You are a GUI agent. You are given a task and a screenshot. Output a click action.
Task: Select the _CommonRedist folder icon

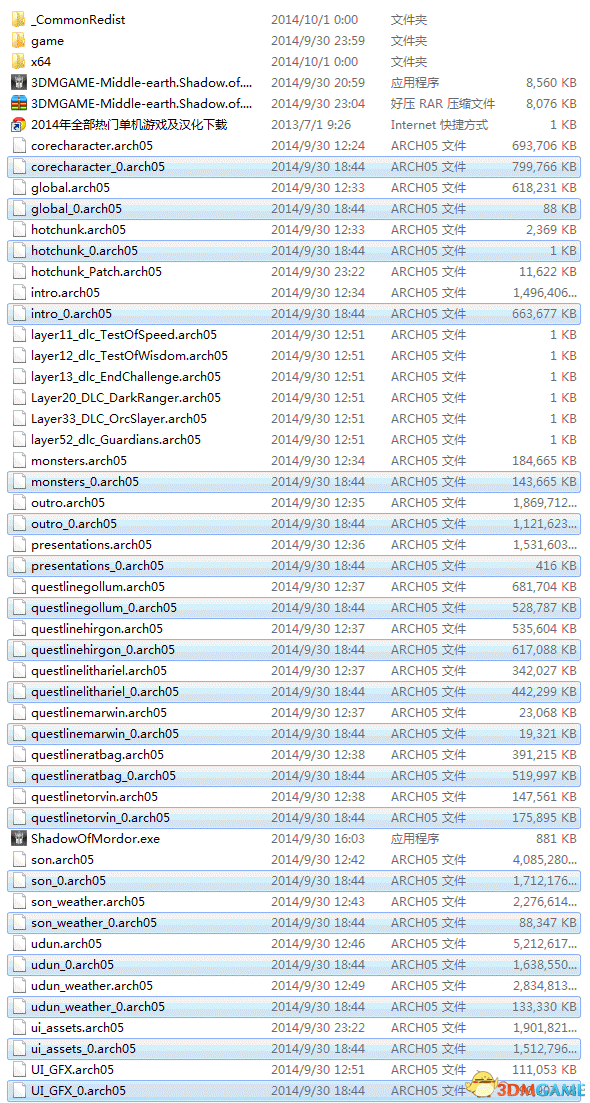[x=18, y=20]
